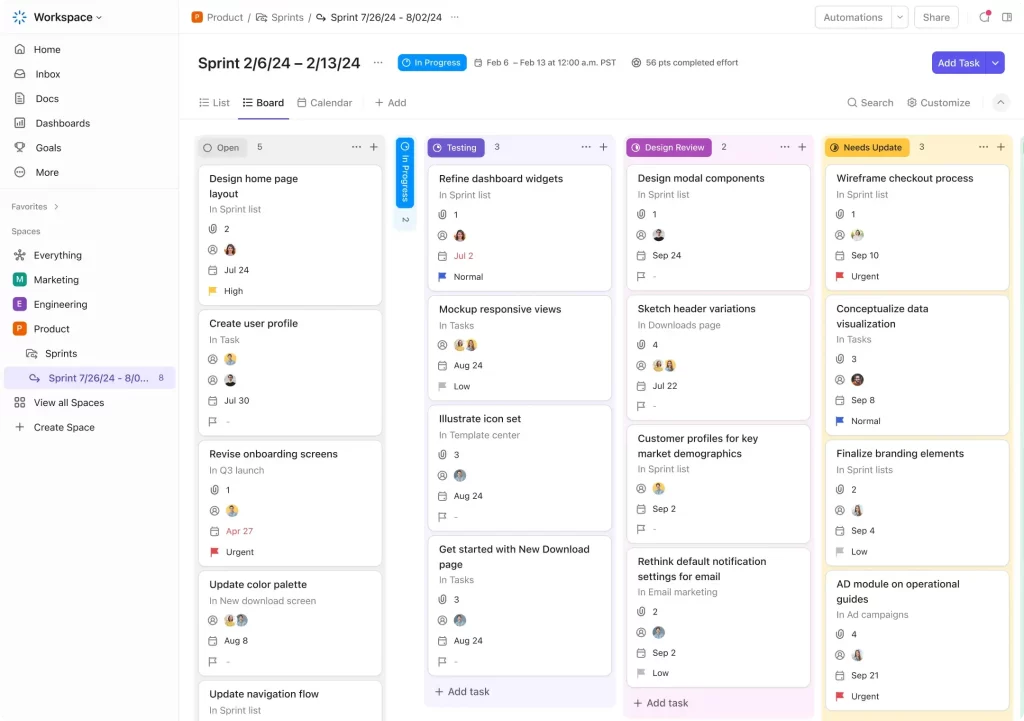Click the Customize button
The width and height of the screenshot is (1024, 721).
coord(938,103)
